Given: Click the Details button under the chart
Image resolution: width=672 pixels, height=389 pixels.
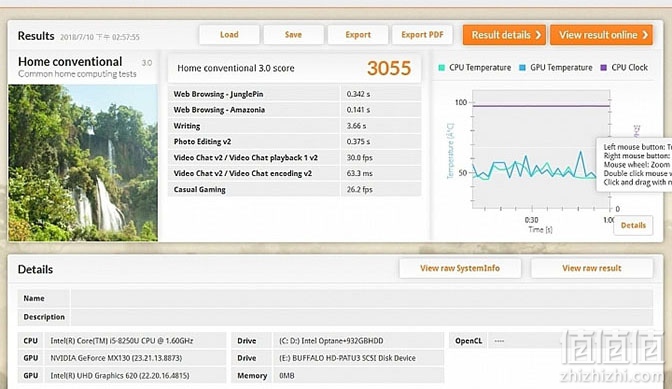Looking at the screenshot, I should point(633,225).
